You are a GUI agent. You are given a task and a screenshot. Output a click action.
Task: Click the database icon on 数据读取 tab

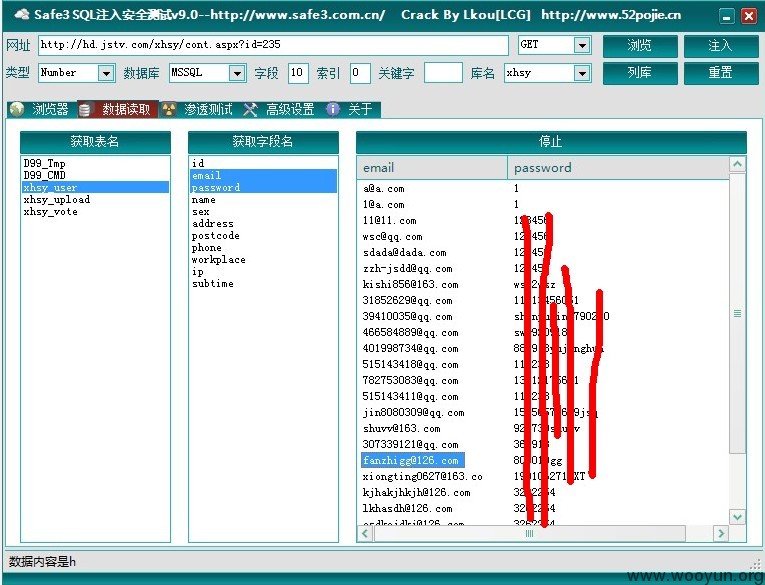[85, 110]
